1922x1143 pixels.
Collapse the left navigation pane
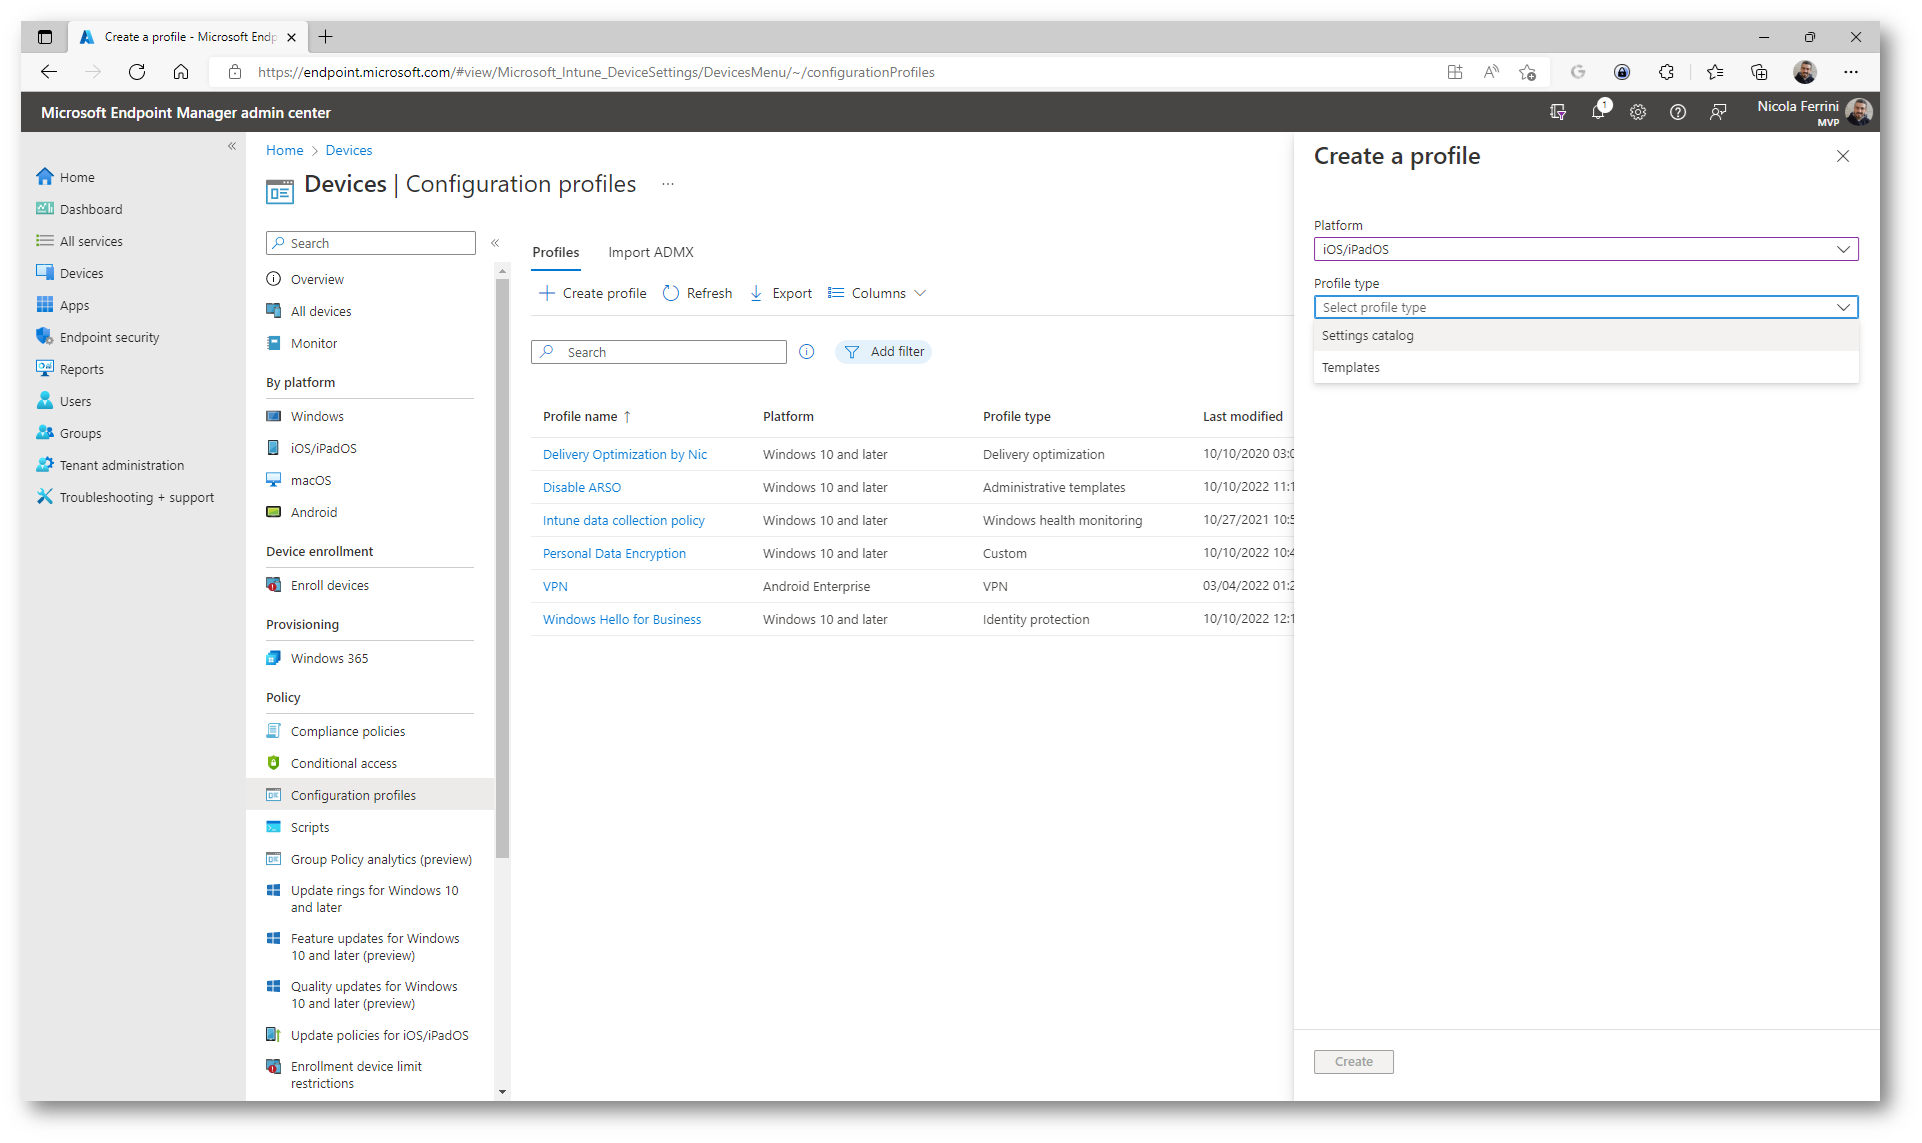point(232,146)
